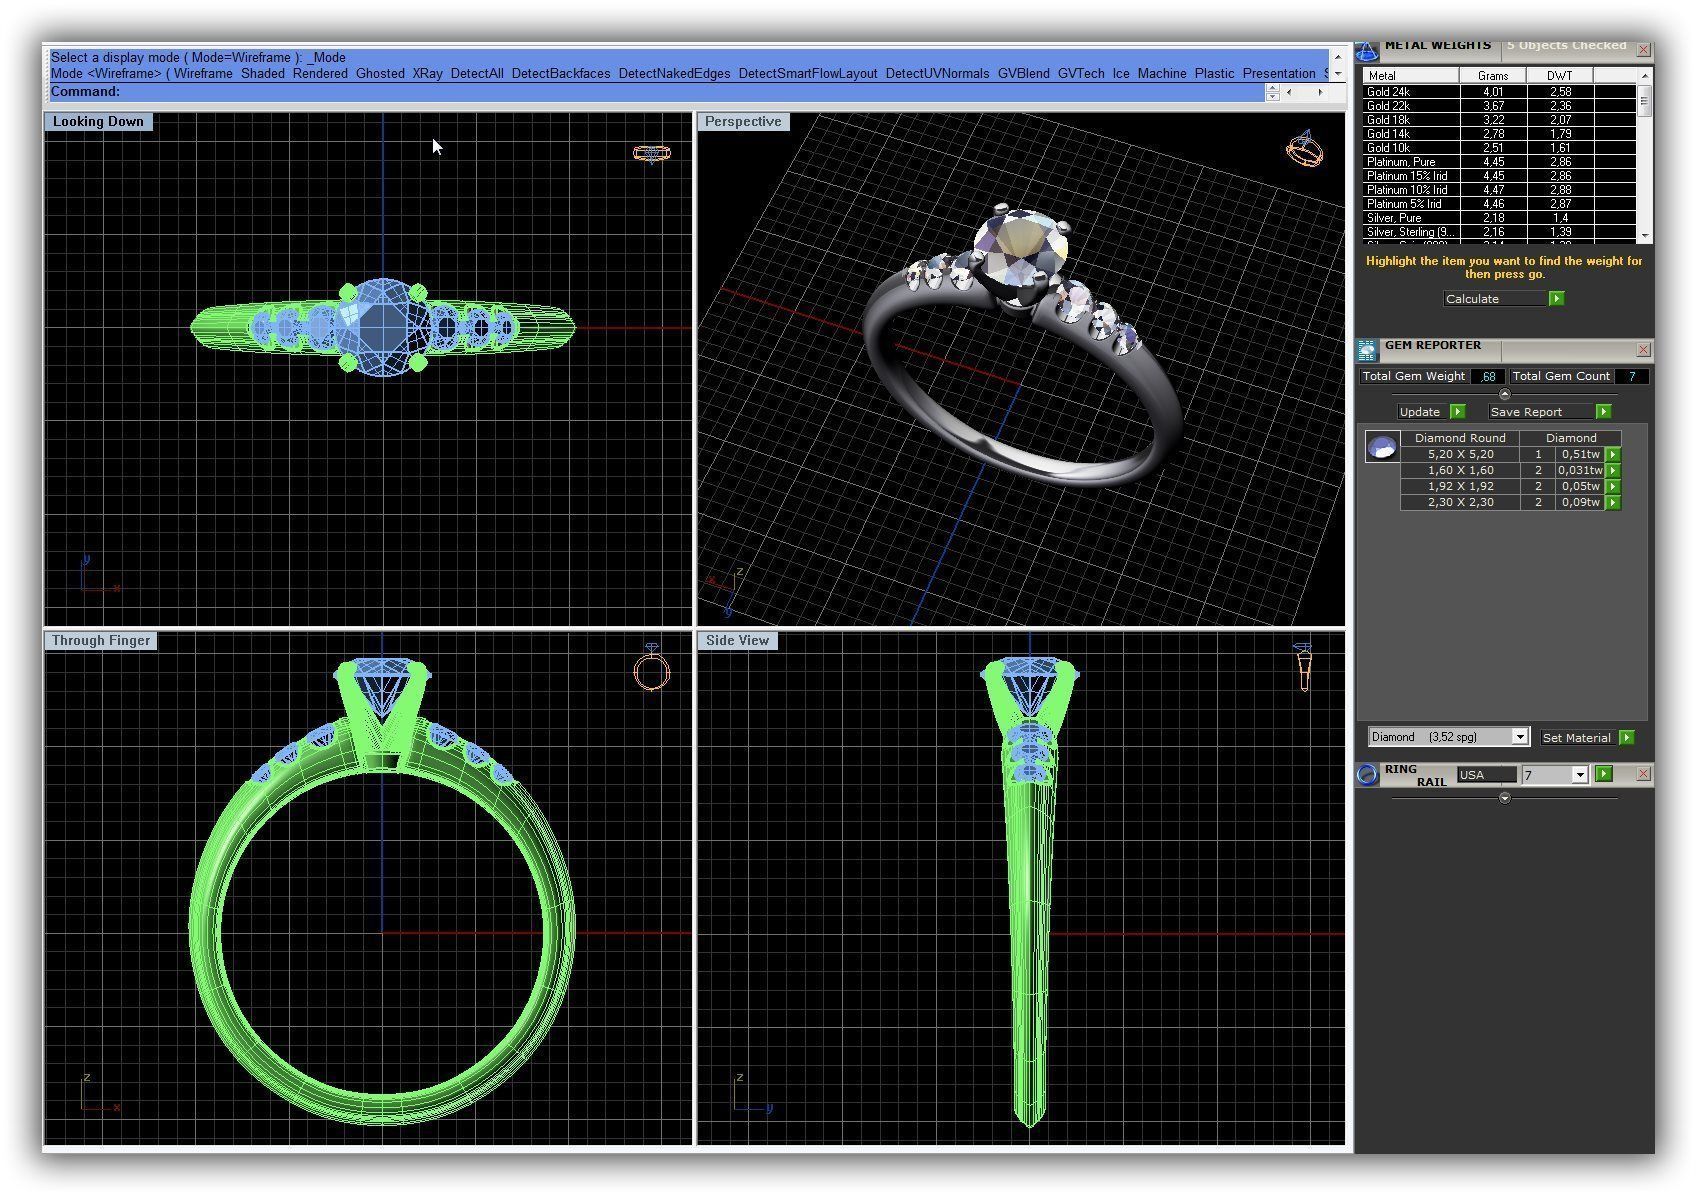Choose the Machine display mode option
This screenshot has width=1697, height=1196.
coord(1162,73)
